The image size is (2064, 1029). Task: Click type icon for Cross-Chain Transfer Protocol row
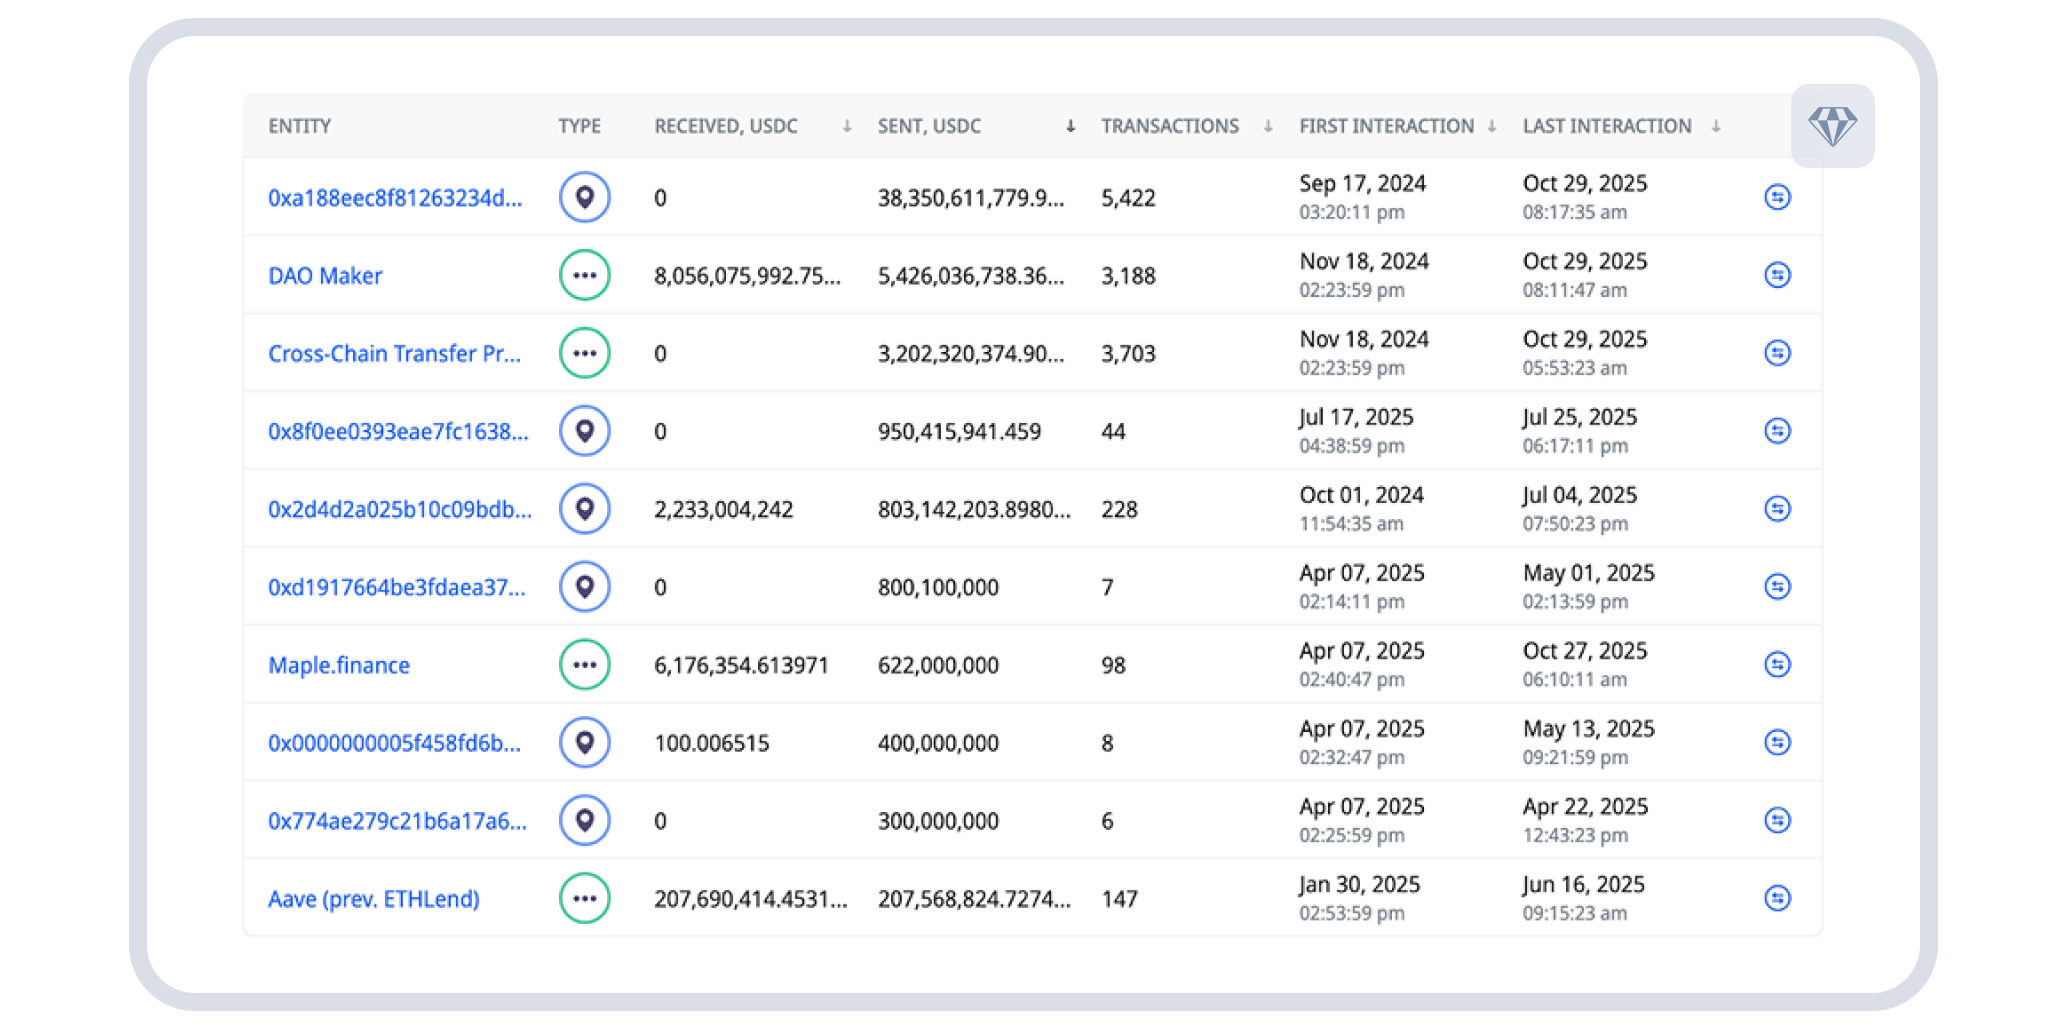tap(585, 353)
